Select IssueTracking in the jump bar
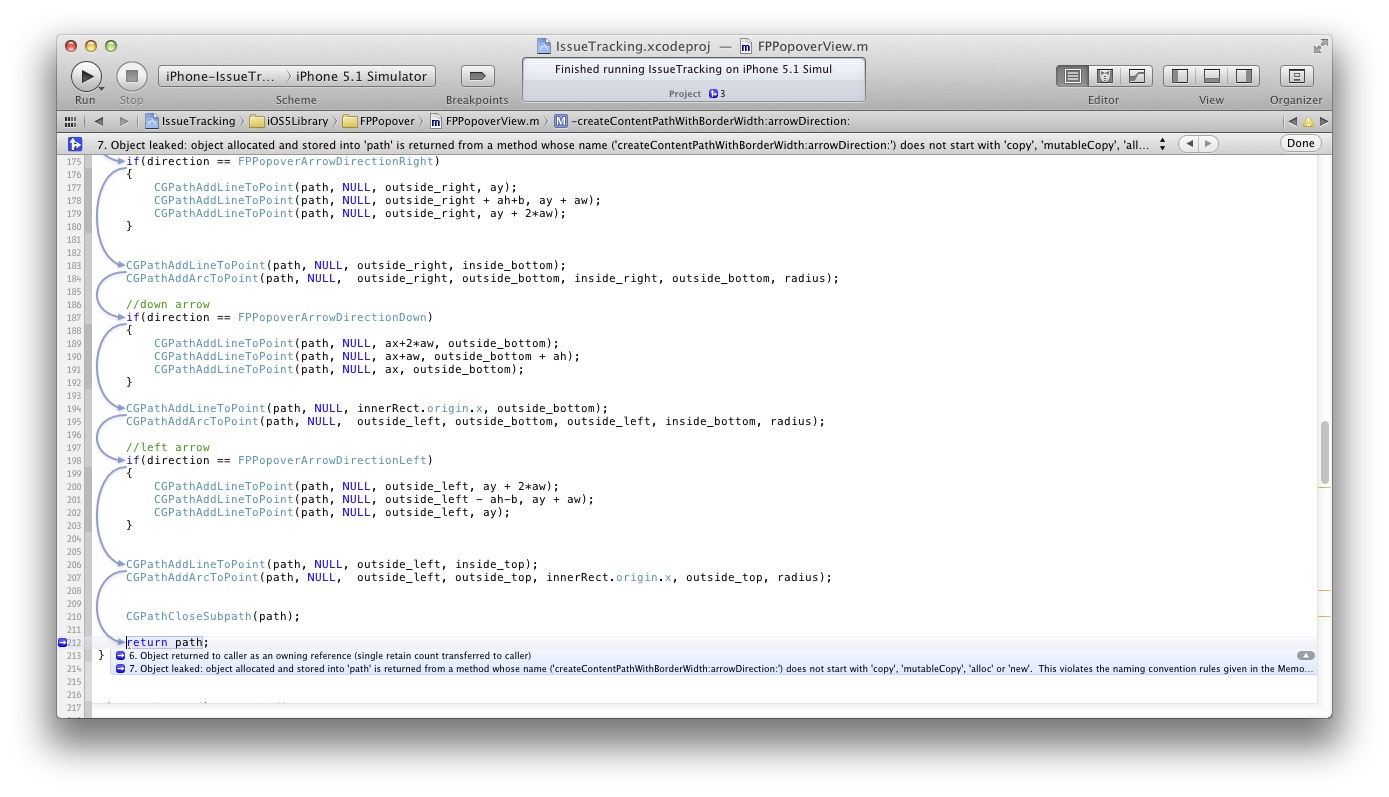This screenshot has height=797, width=1389. coord(190,121)
